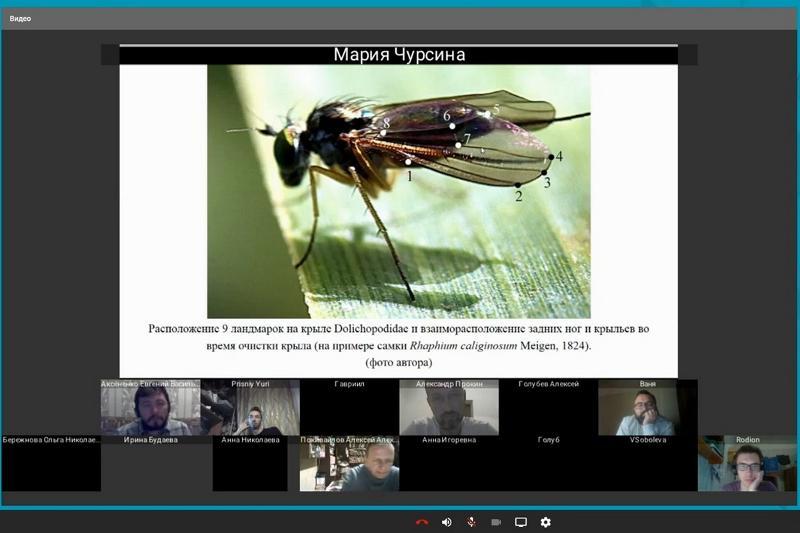Select the Видео tab at top
The image size is (800, 533).
pyautogui.click(x=20, y=18)
